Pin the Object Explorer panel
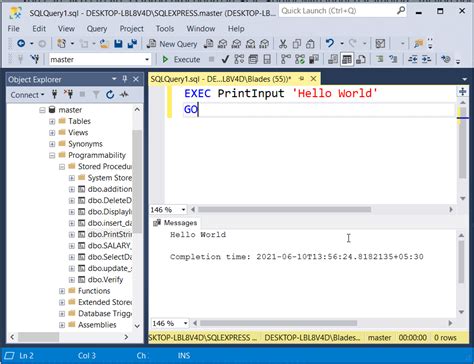Screen dimensions: 474x364 click(125, 79)
